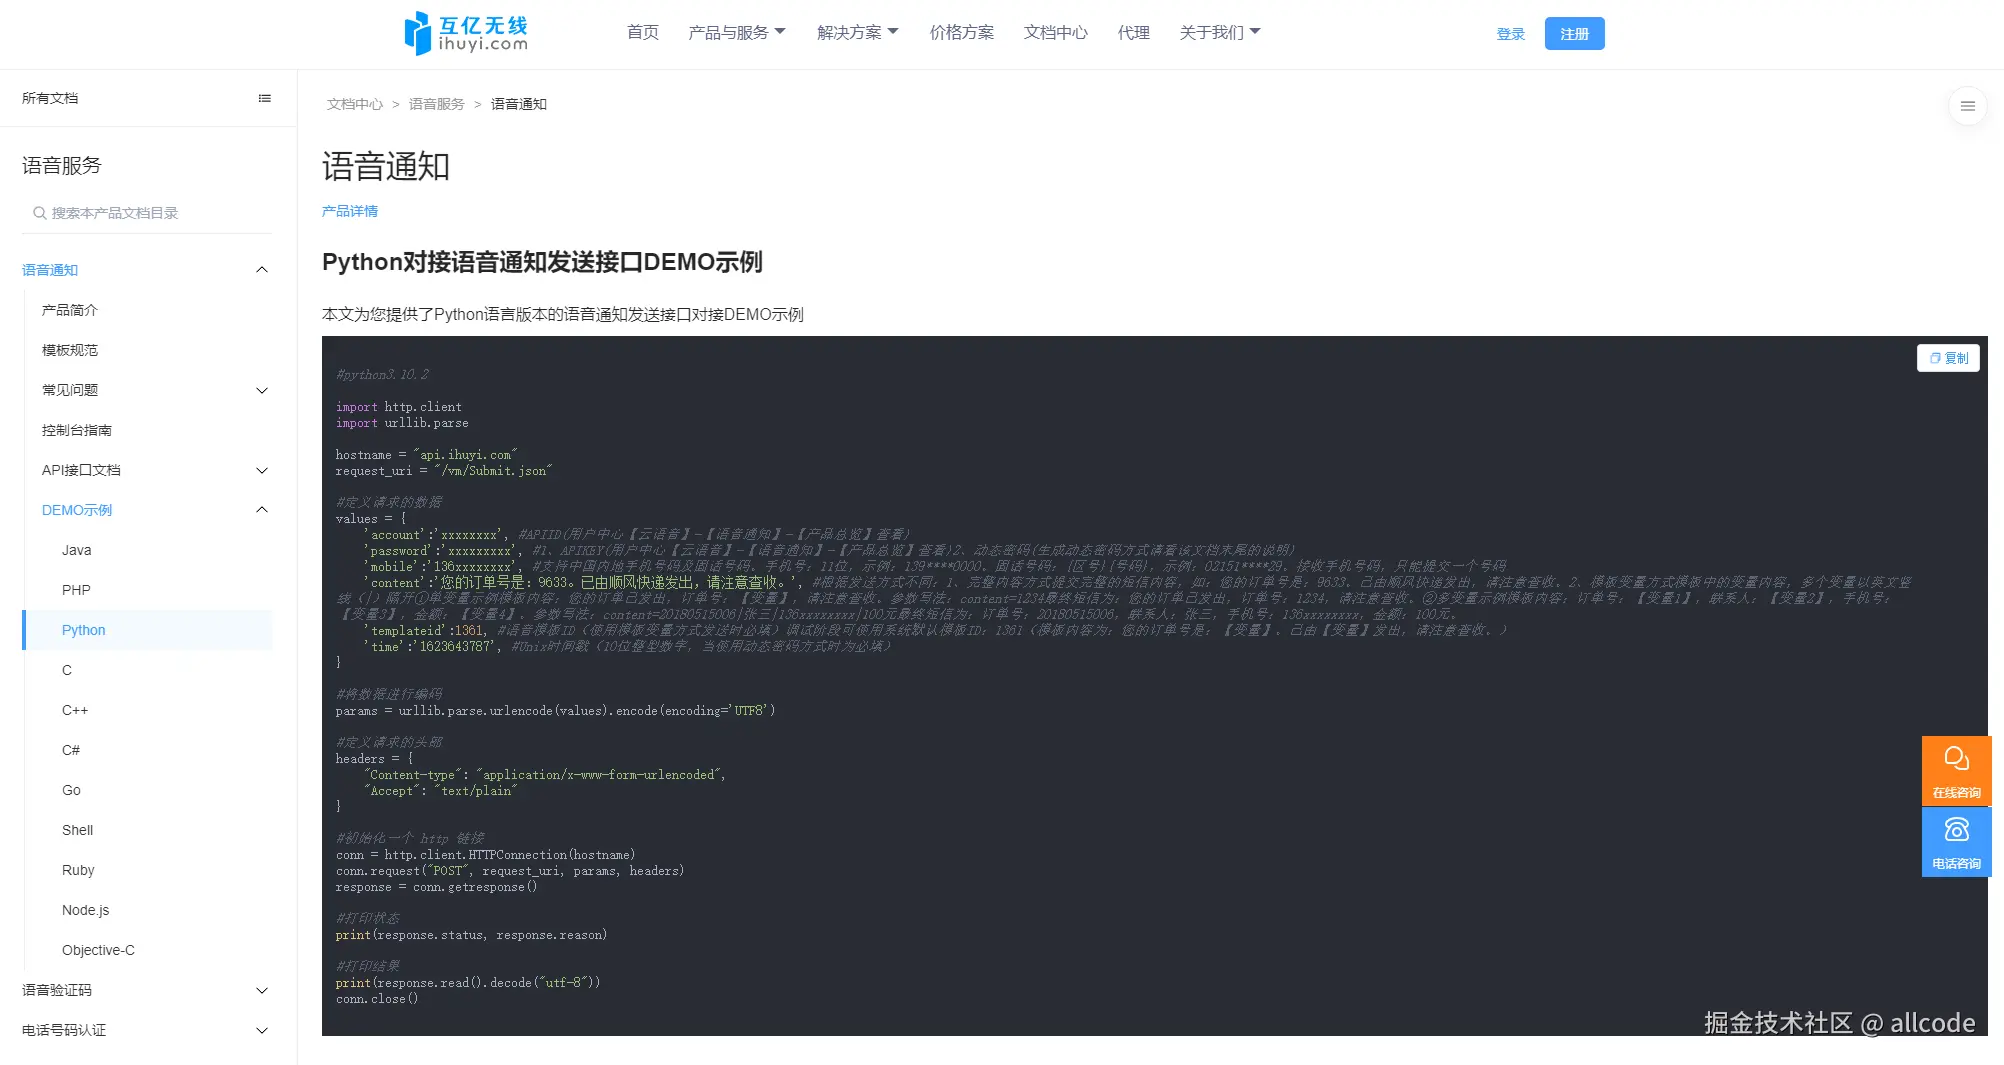Click the circular menu icon near the breadcrumb
The image size is (2004, 1065).
pyautogui.click(x=1967, y=105)
